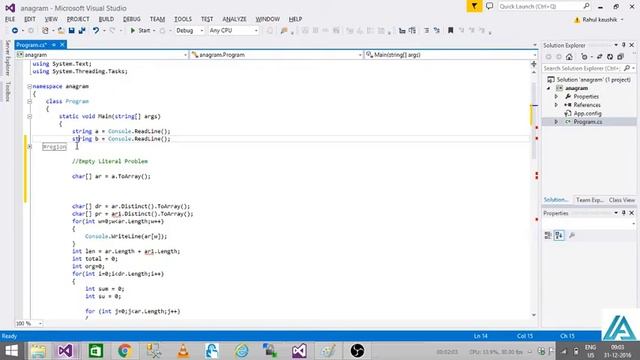Toggle the pin on the Program.cs tab
The image size is (640, 360).
[x=53, y=45]
